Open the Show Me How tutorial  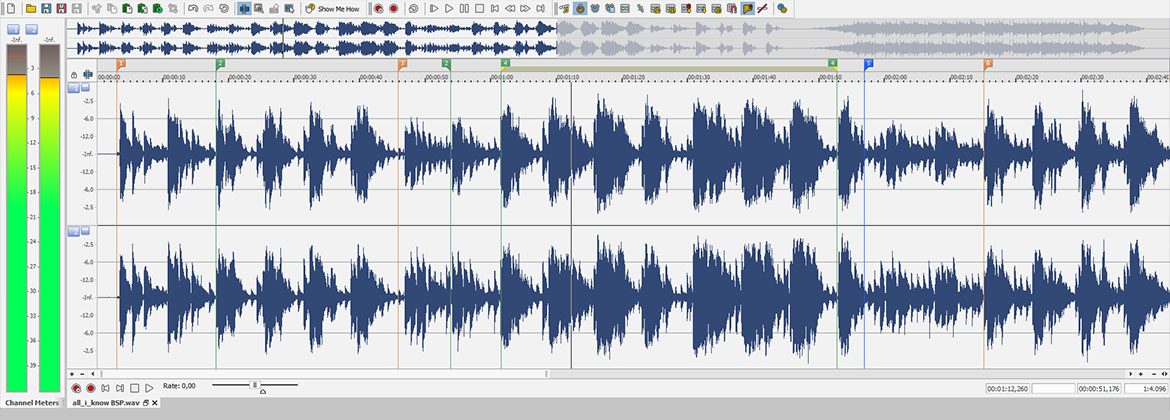pyautogui.click(x=332, y=8)
